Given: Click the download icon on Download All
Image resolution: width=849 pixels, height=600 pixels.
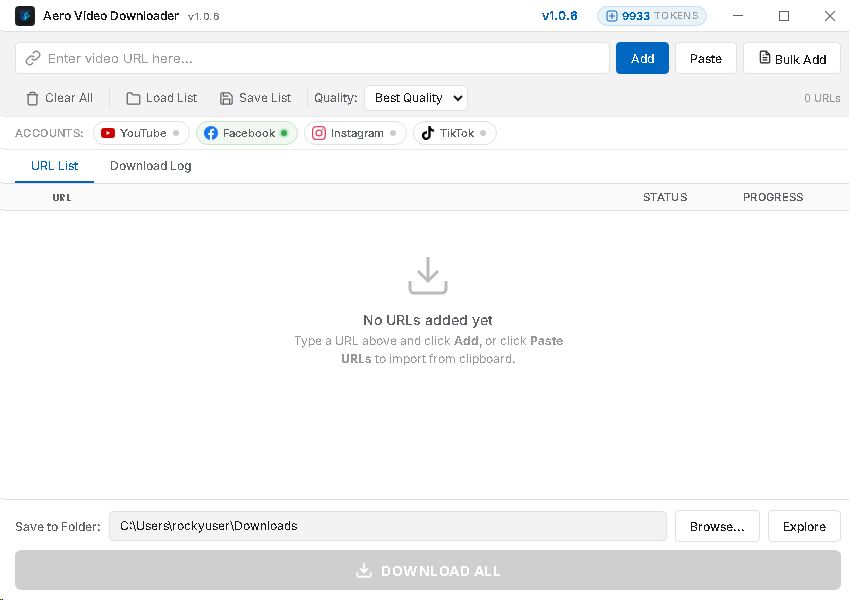Looking at the screenshot, I should 364,570.
